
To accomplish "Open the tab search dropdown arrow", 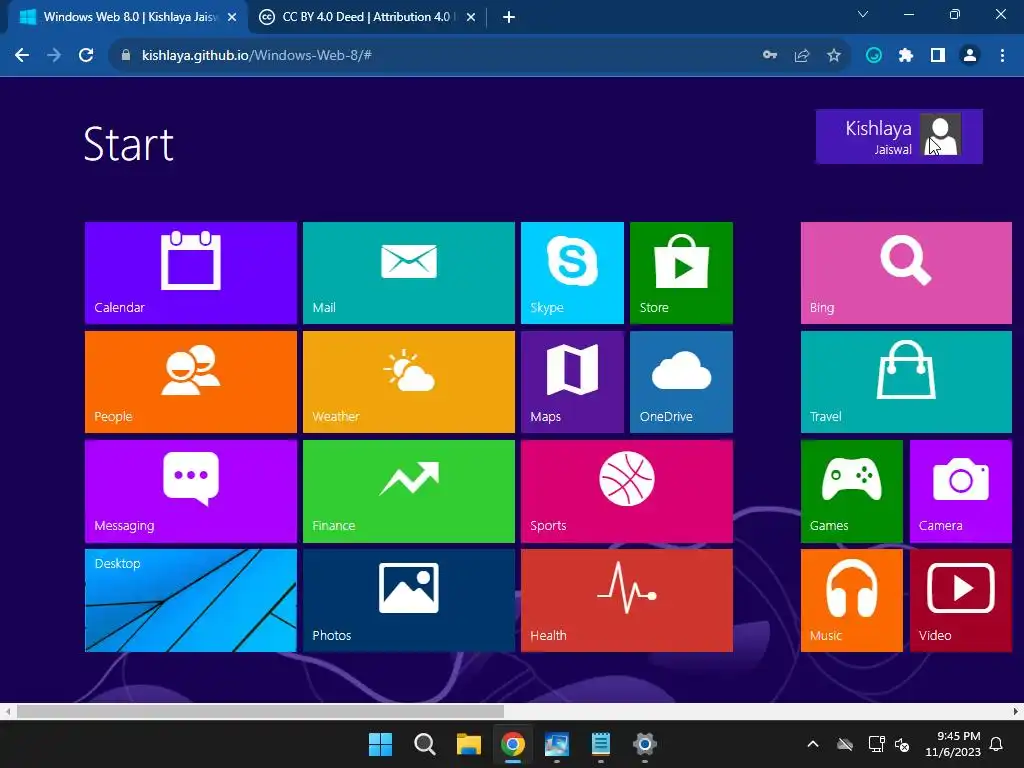I will [x=863, y=14].
